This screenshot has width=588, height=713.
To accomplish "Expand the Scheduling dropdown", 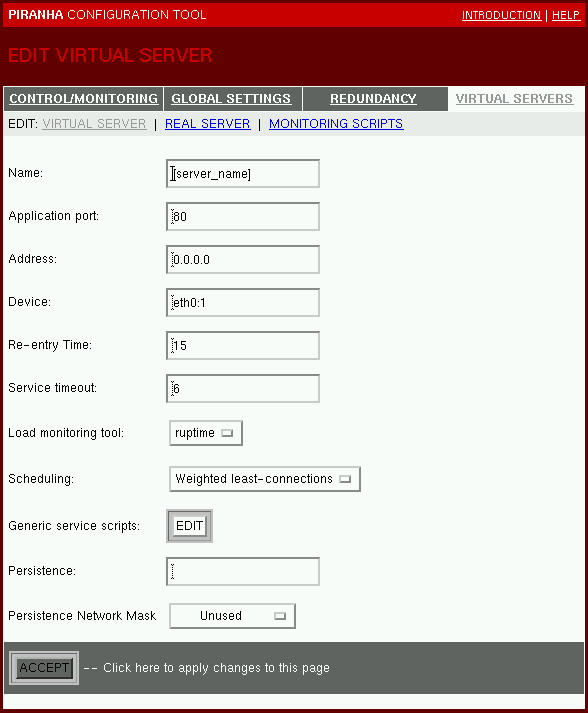I will point(265,479).
